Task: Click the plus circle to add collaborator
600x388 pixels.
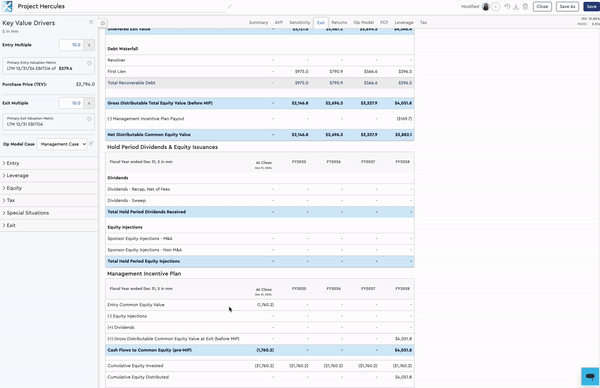Action: pyautogui.click(x=496, y=7)
